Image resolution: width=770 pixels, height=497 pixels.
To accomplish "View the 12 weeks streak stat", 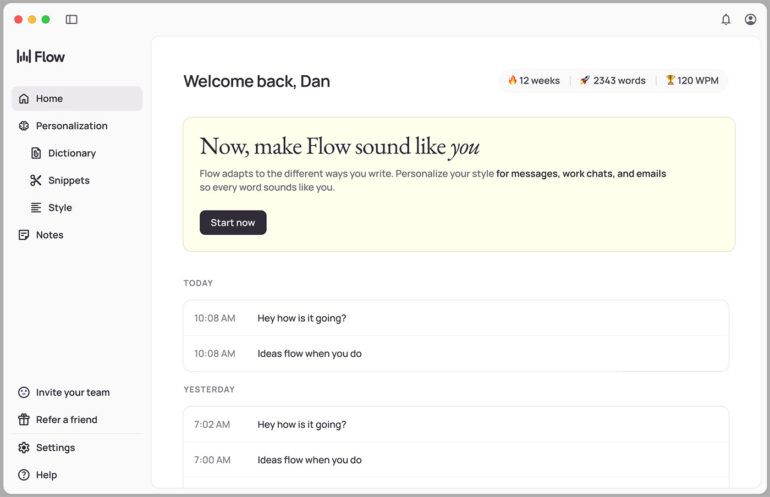I will coord(533,81).
